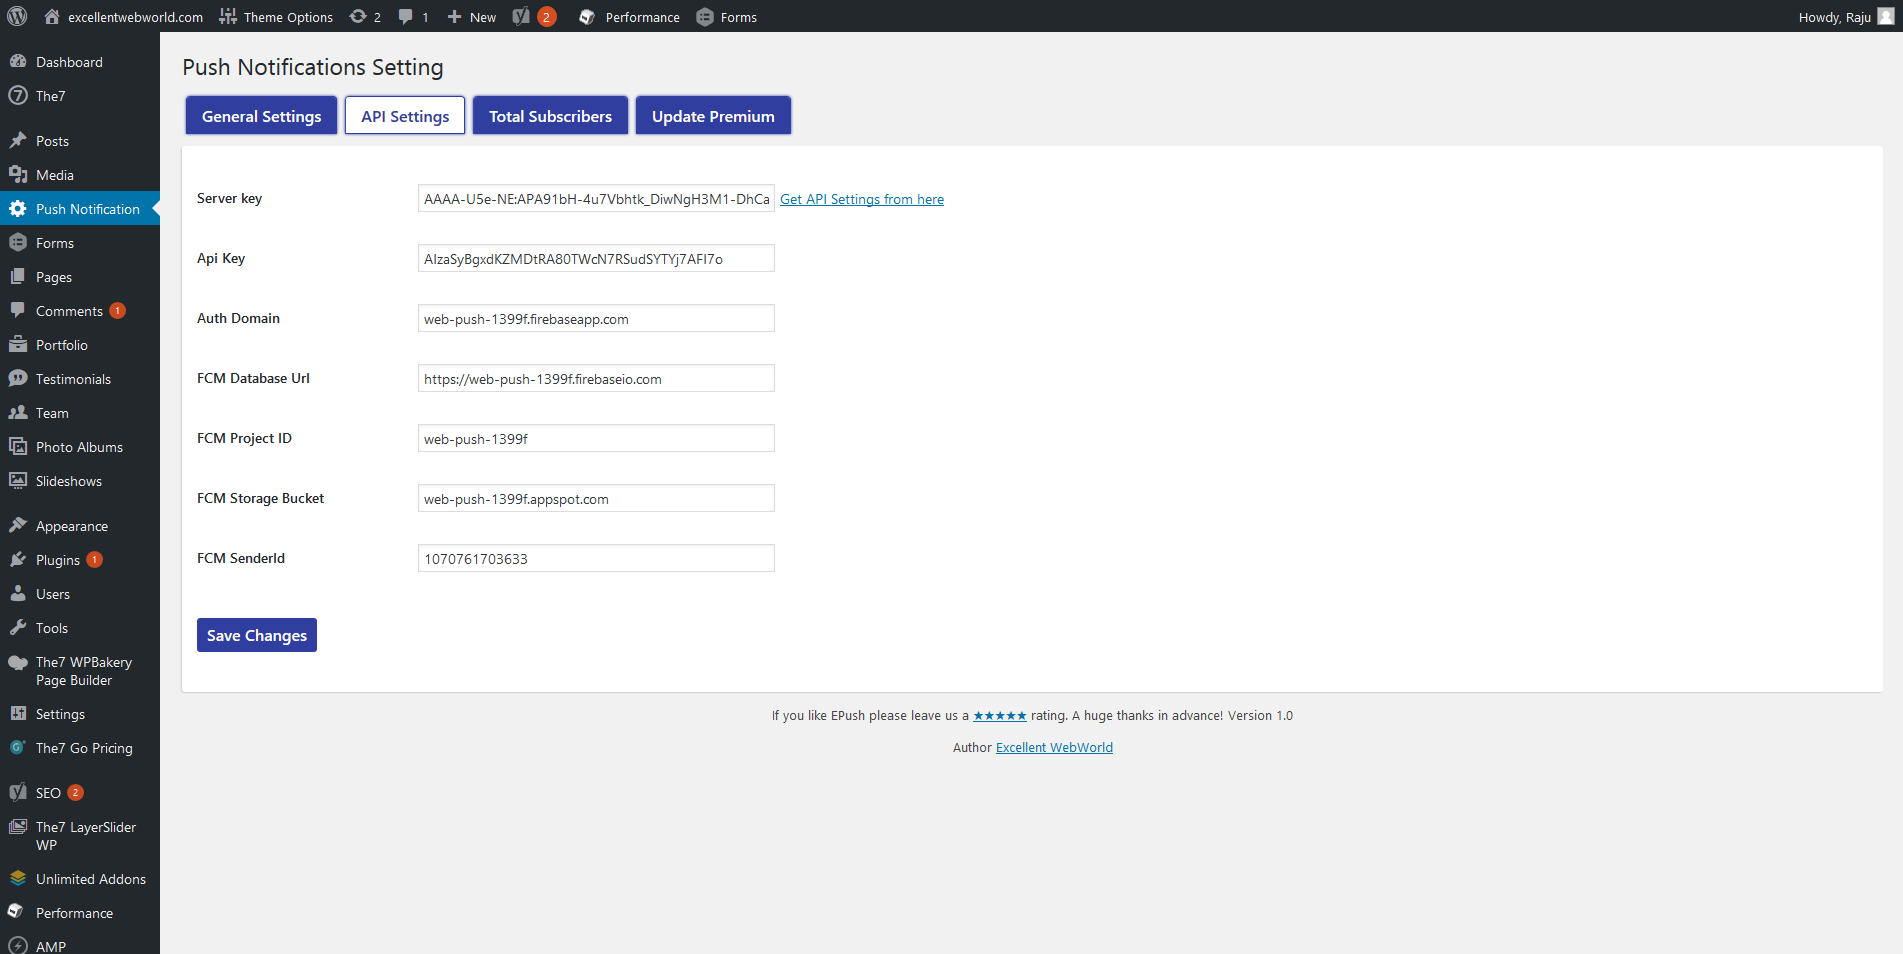Open the Update Premium tab
1903x954 pixels.
pos(713,116)
